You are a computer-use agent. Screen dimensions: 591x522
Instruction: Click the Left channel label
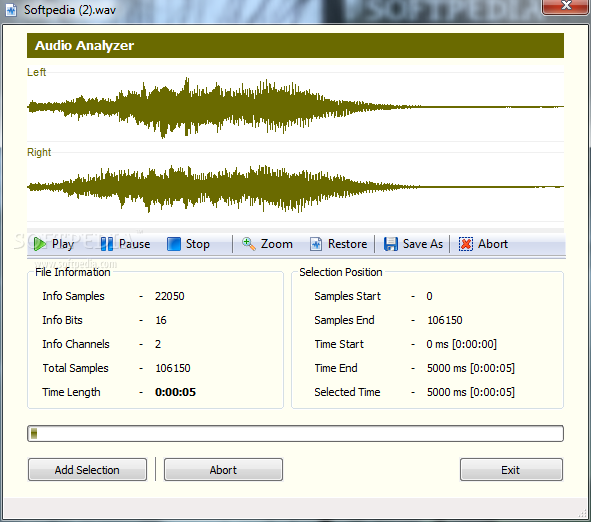(37, 72)
